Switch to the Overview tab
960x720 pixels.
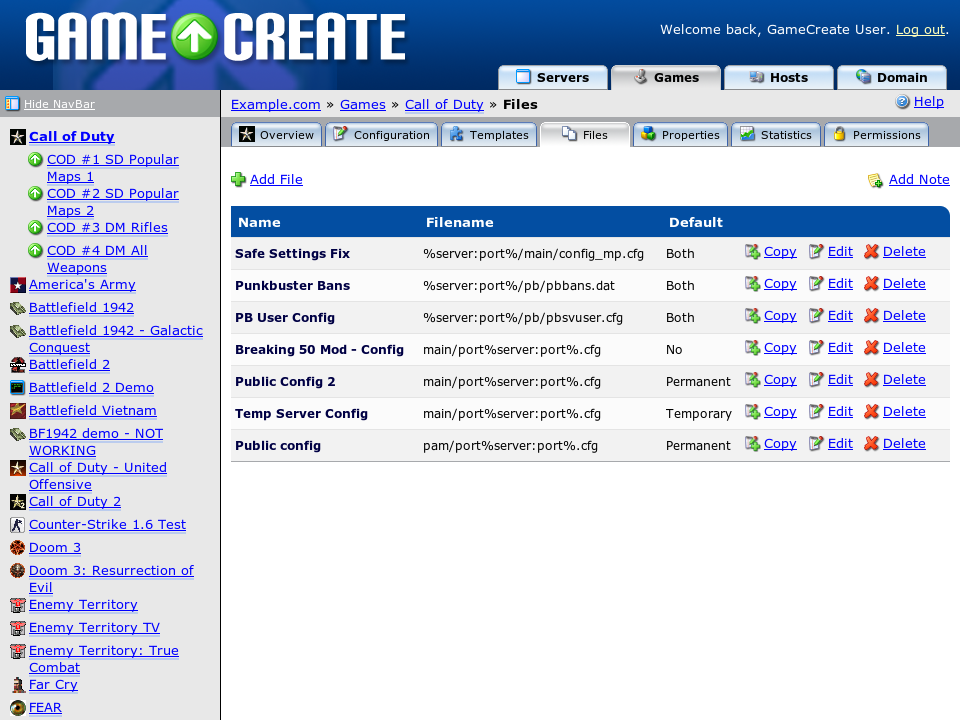(277, 135)
